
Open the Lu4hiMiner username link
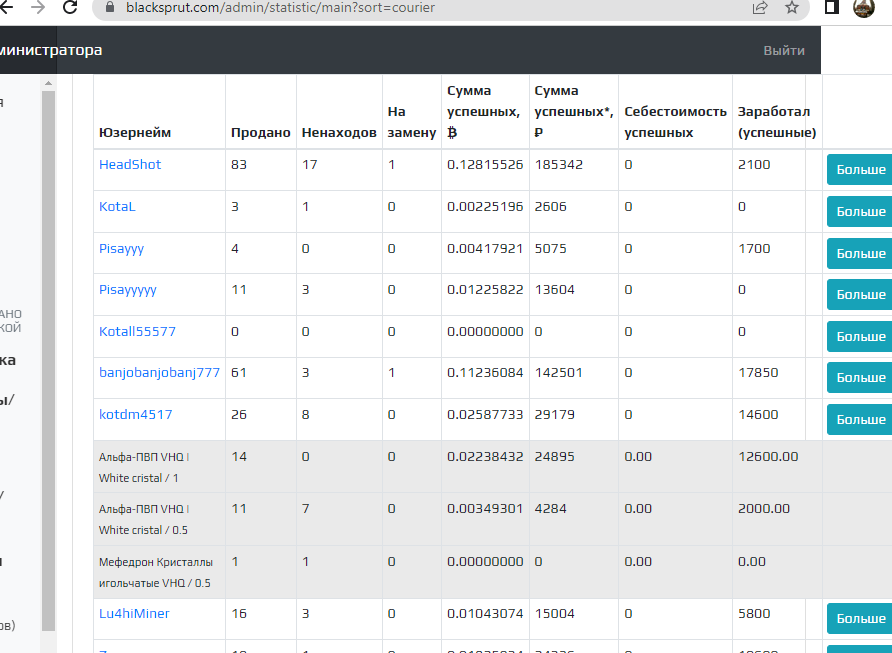134,614
